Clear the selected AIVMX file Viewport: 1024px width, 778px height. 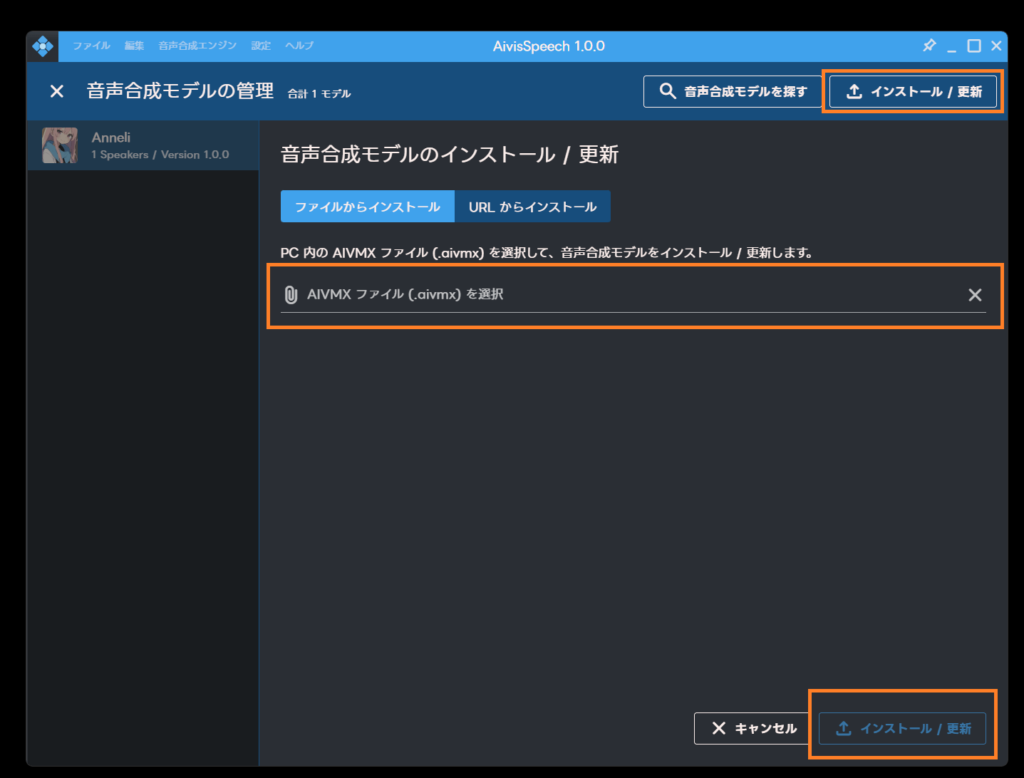tap(974, 295)
